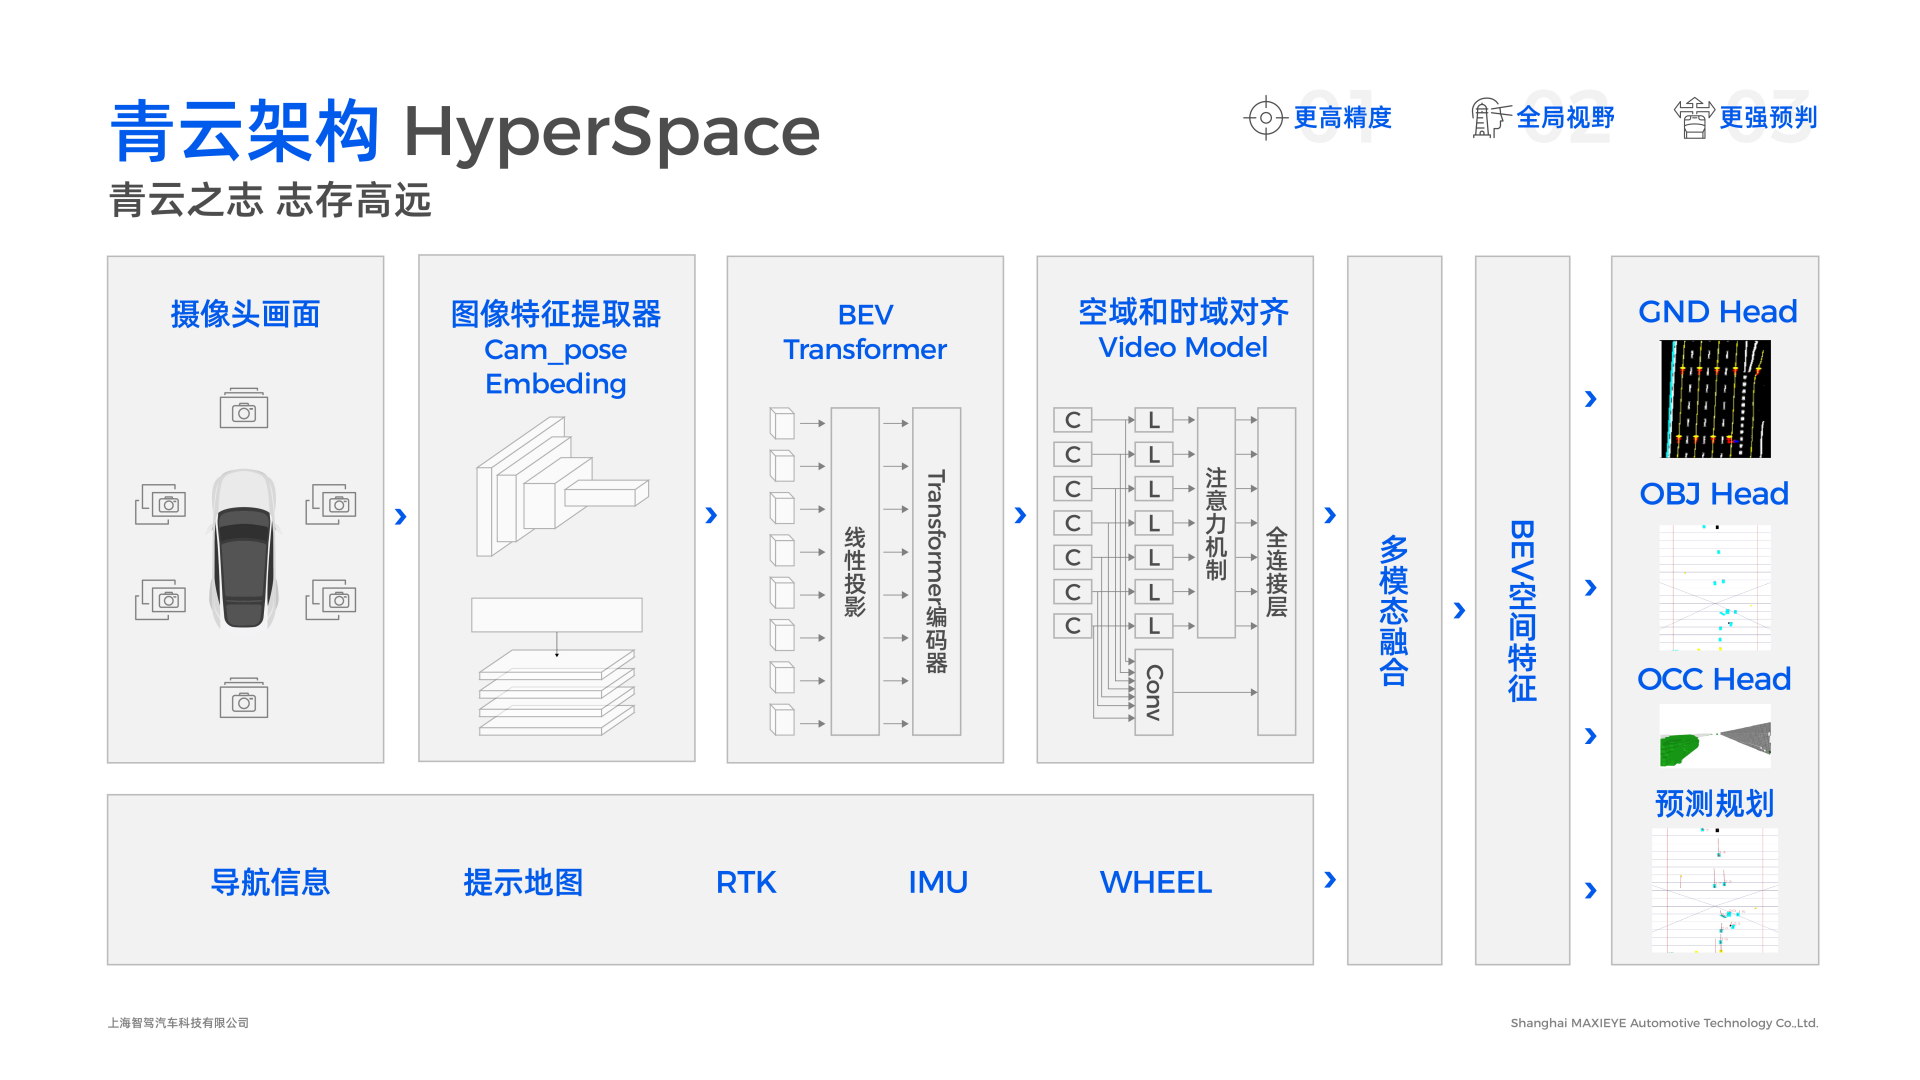The height and width of the screenshot is (1080, 1920).
Task: Select the BEV Transformer heading
Action: click(x=865, y=332)
